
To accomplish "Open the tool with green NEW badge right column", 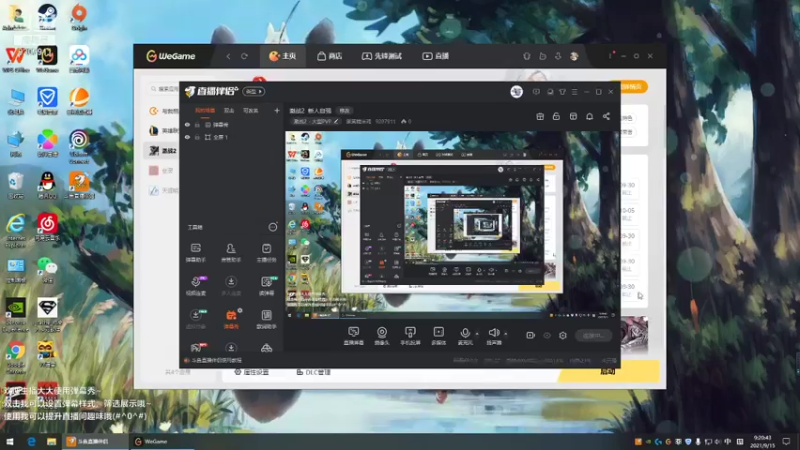I will click(x=266, y=286).
